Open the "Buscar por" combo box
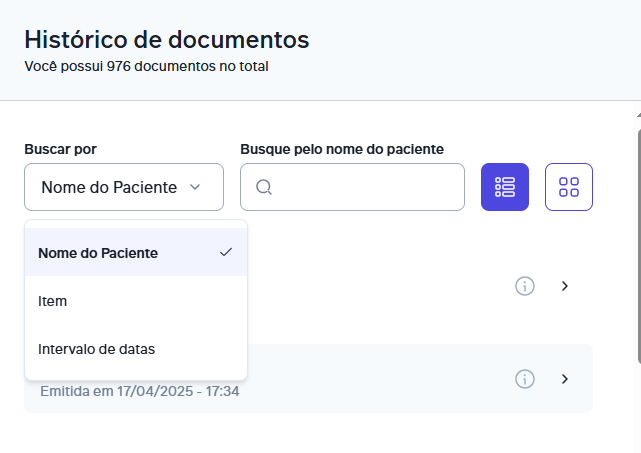641x453 pixels. tap(124, 187)
